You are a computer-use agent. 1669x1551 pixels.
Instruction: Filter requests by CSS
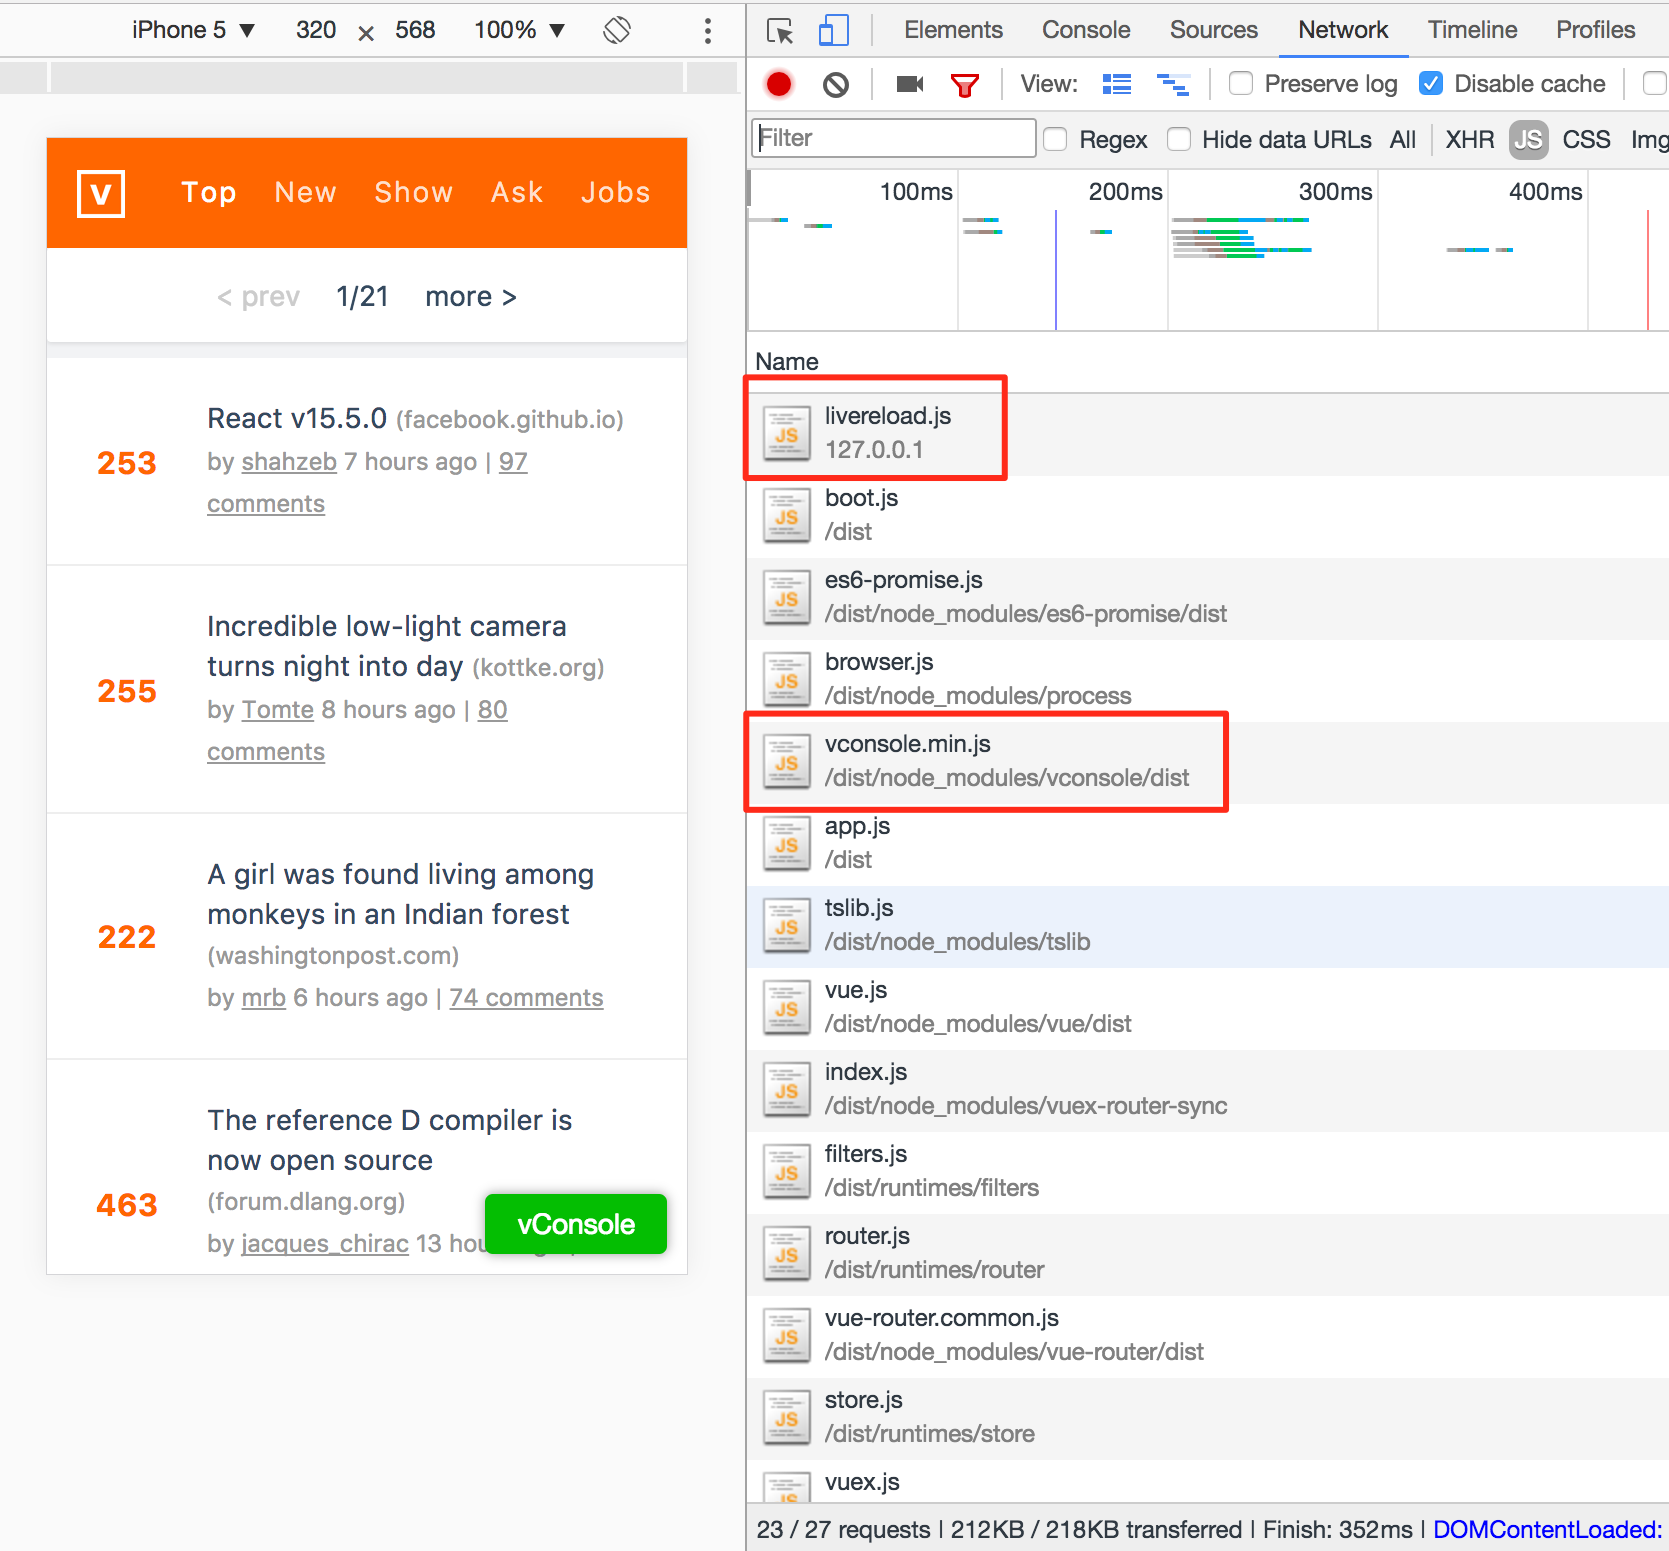click(1587, 140)
